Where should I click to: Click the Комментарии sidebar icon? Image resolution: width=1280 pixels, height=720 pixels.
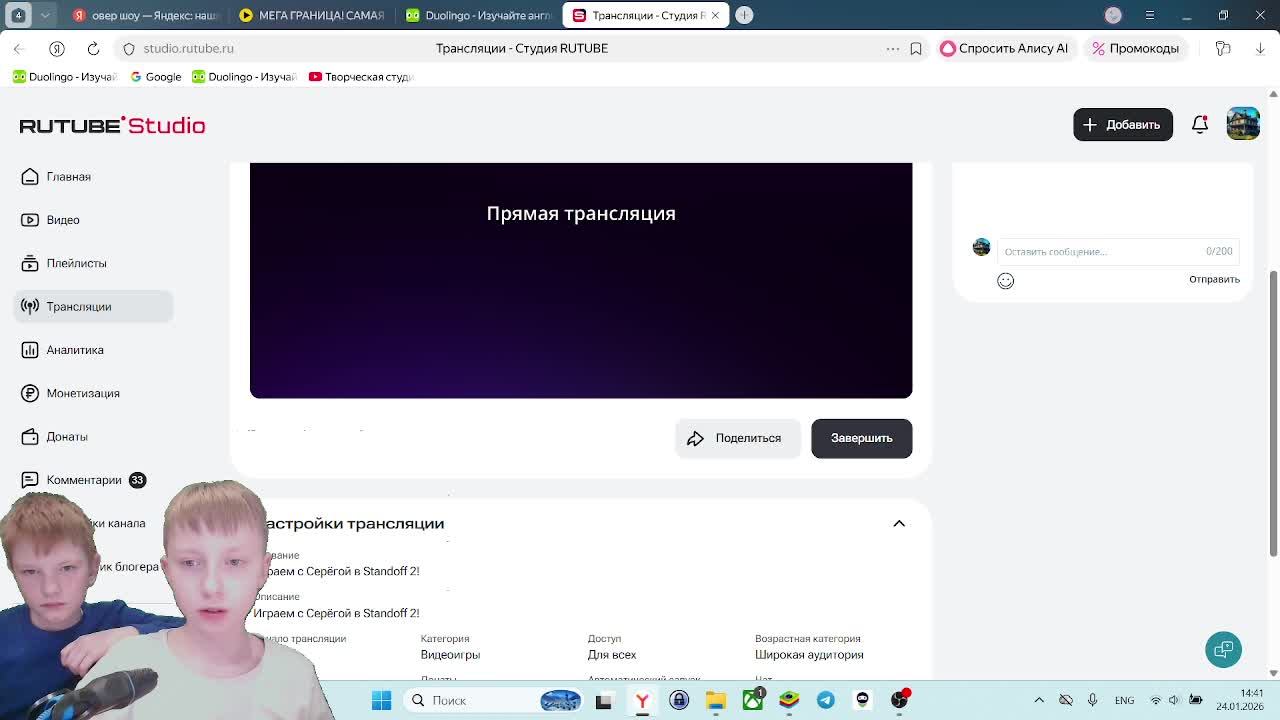(x=30, y=480)
